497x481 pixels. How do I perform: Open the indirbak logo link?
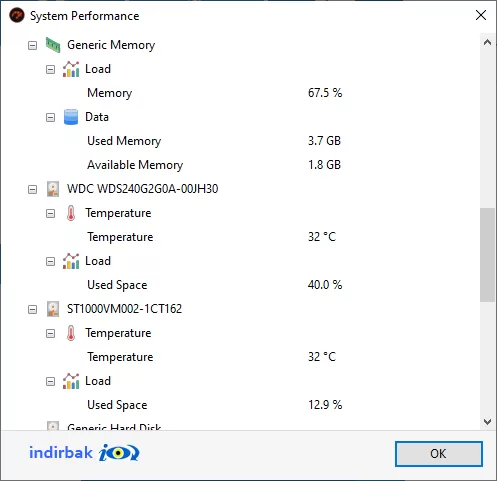point(84,453)
